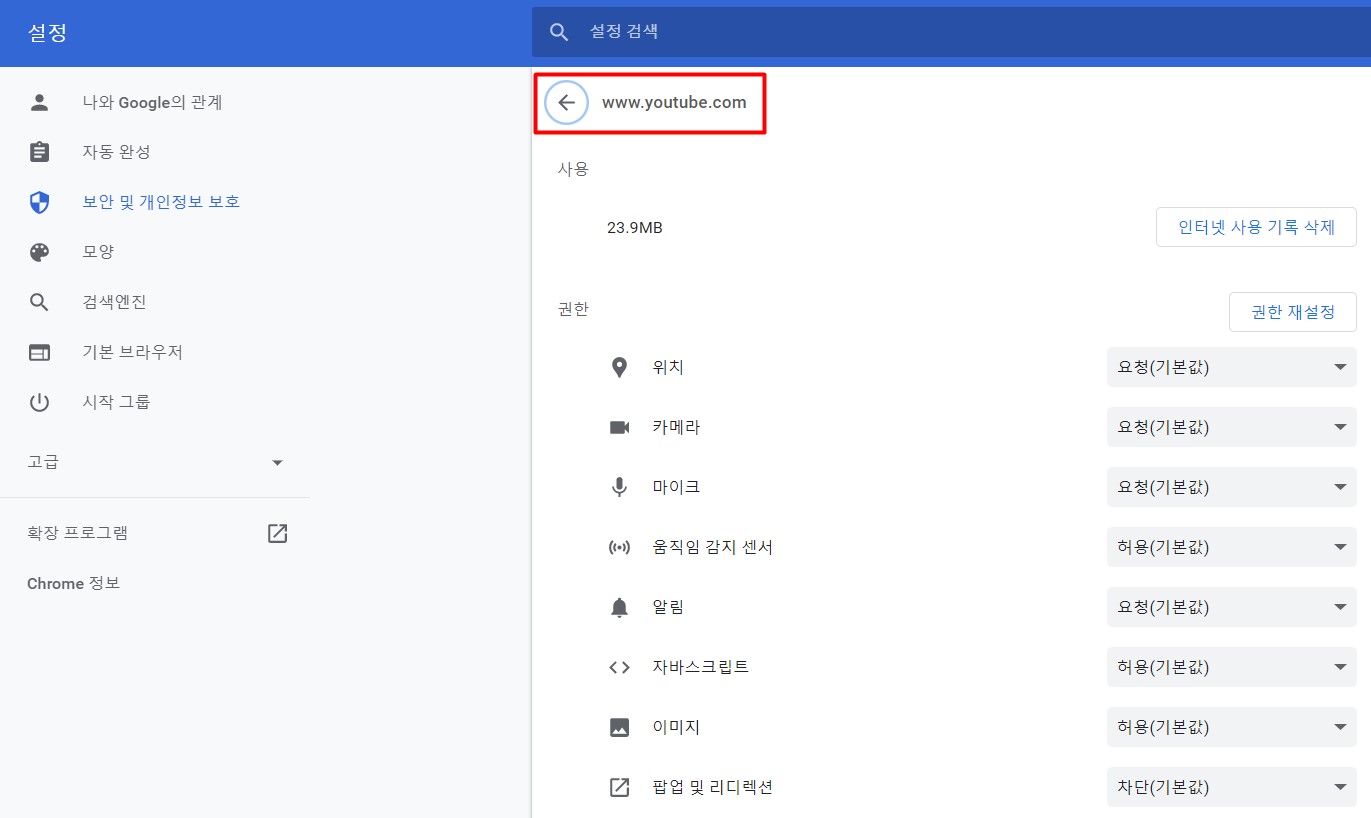
Task: Open the 카메라 permission dropdown
Action: (x=1231, y=427)
